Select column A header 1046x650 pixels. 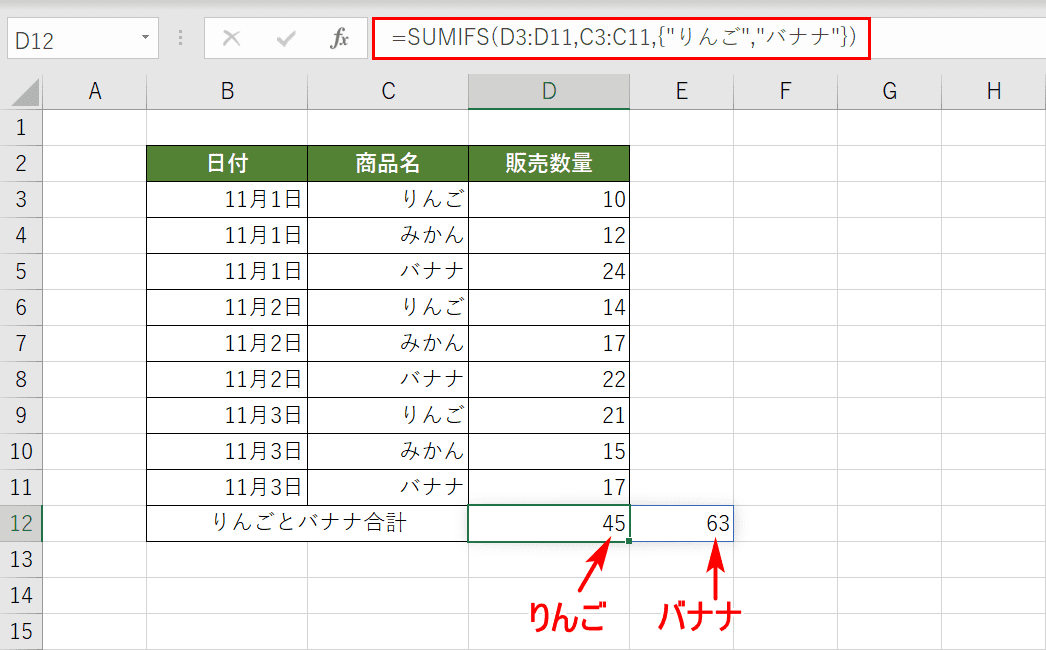(95, 91)
